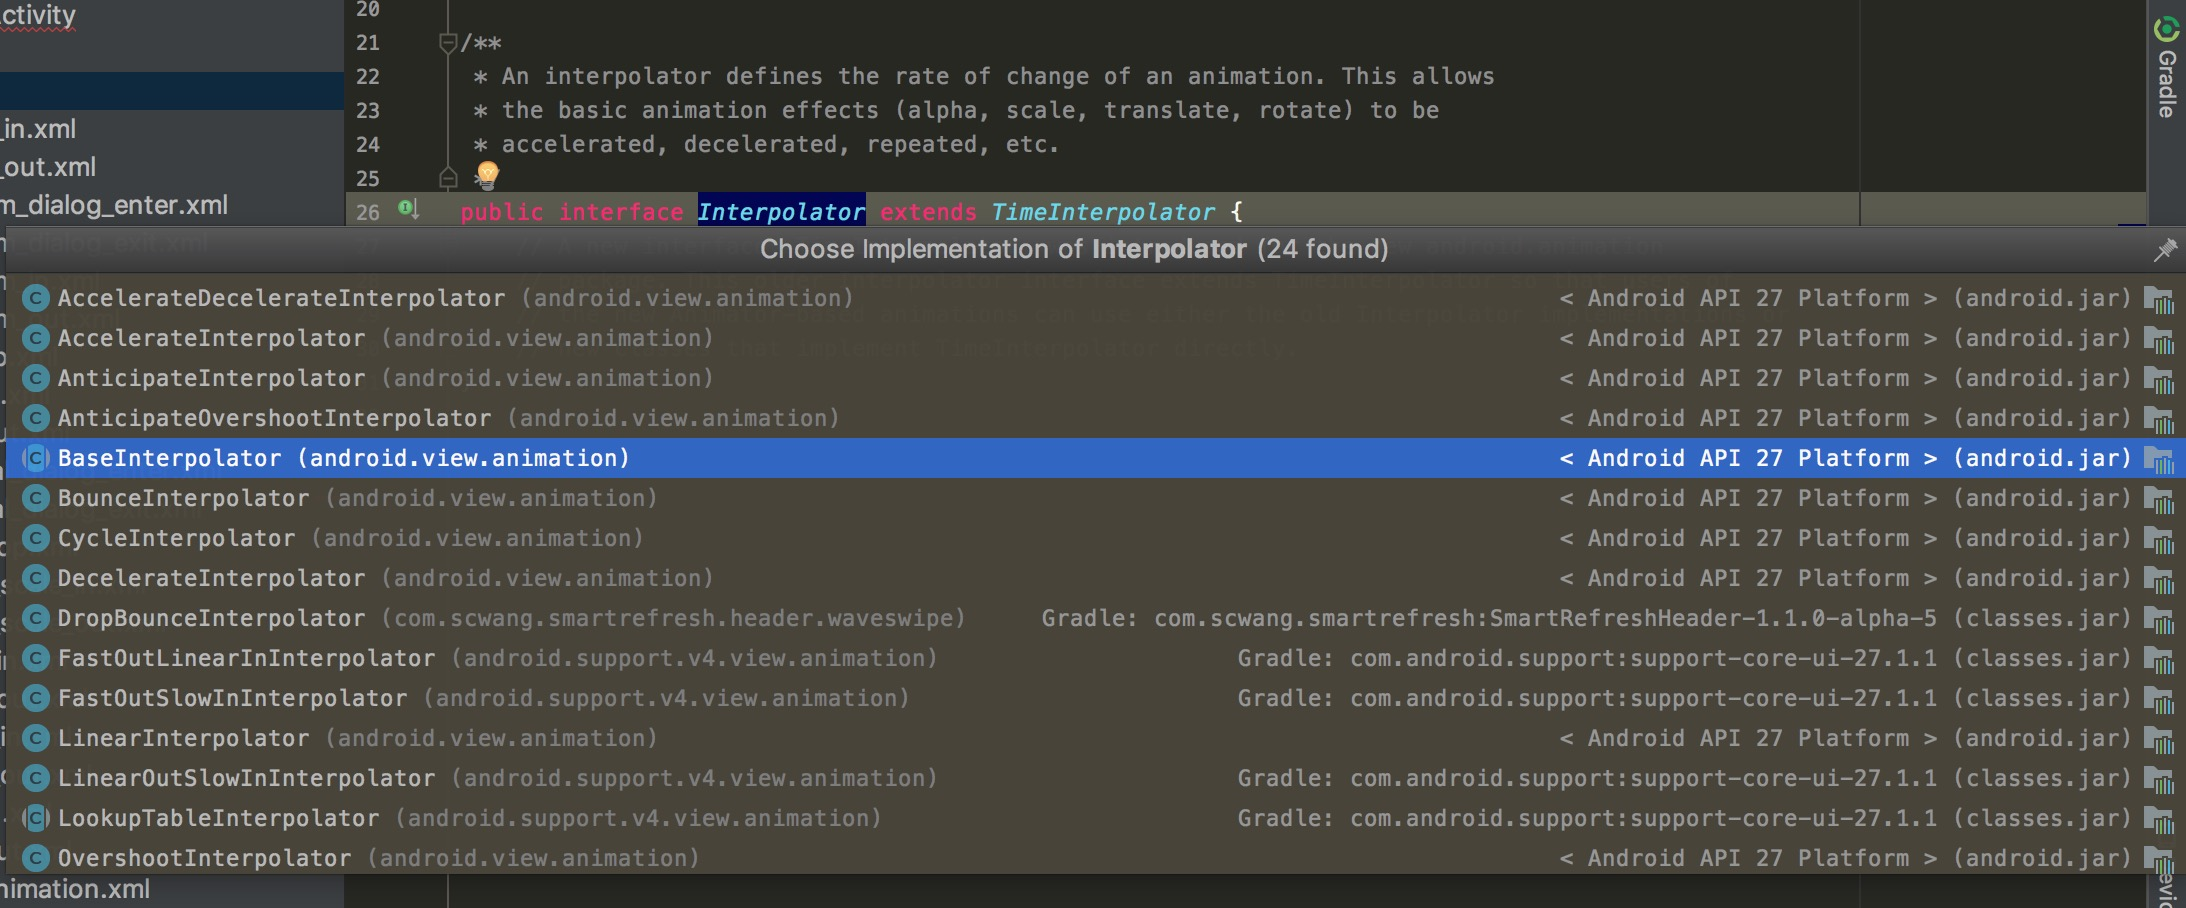Select AccelerateInterpolator implementation
The width and height of the screenshot is (2186, 908).
[x=1095, y=338]
